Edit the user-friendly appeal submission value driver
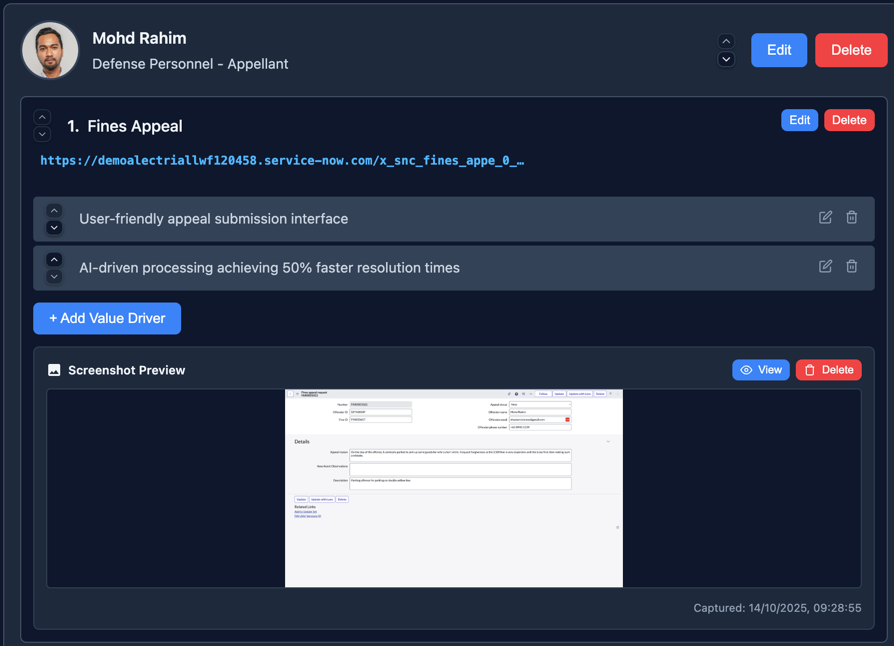 pos(825,217)
